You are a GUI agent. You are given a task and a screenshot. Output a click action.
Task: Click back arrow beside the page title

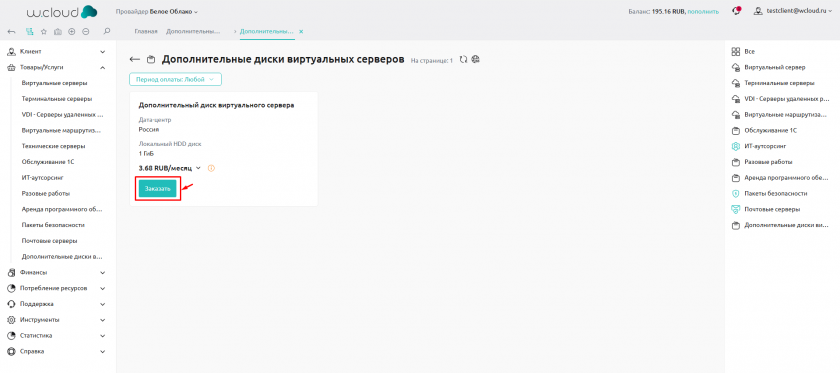coord(135,59)
